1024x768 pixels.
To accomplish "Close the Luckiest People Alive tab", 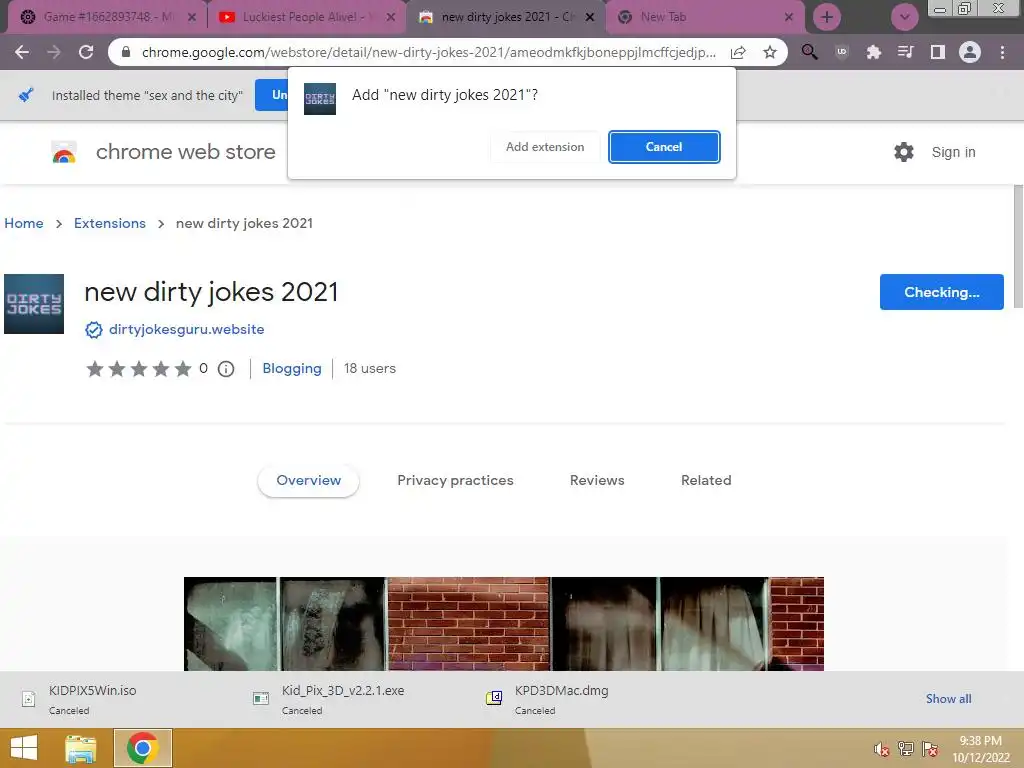I will pyautogui.click(x=391, y=17).
